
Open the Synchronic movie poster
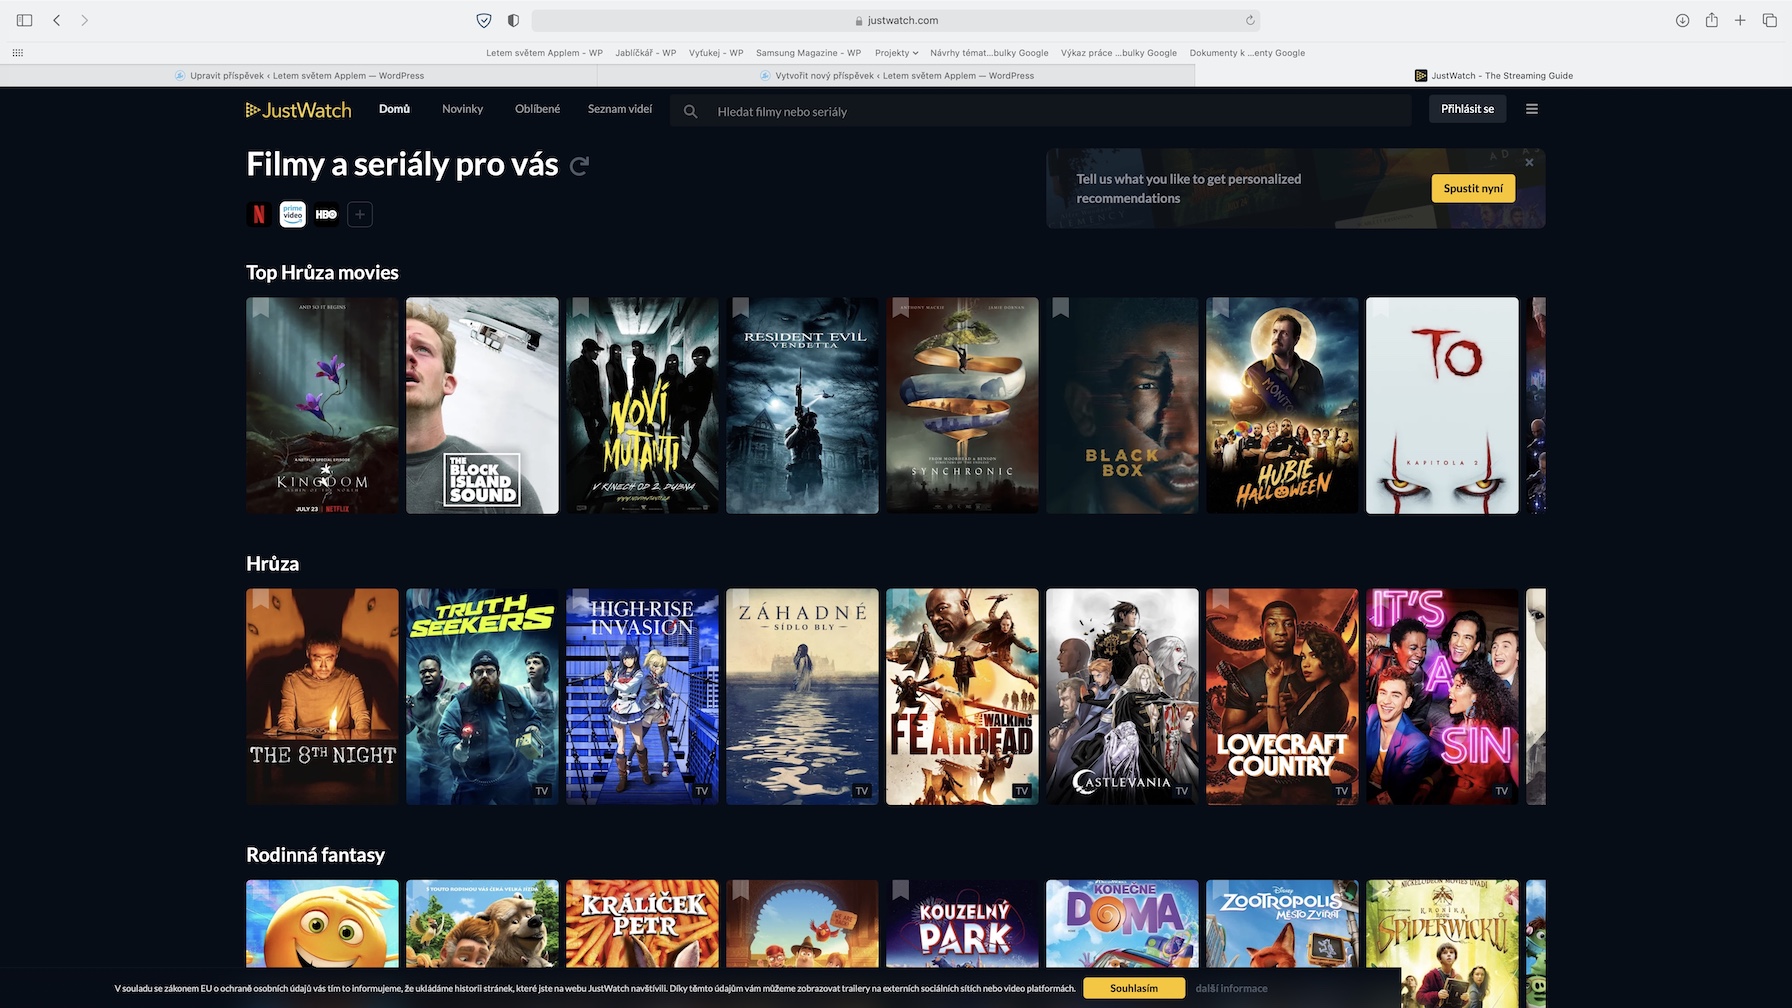click(x=962, y=405)
